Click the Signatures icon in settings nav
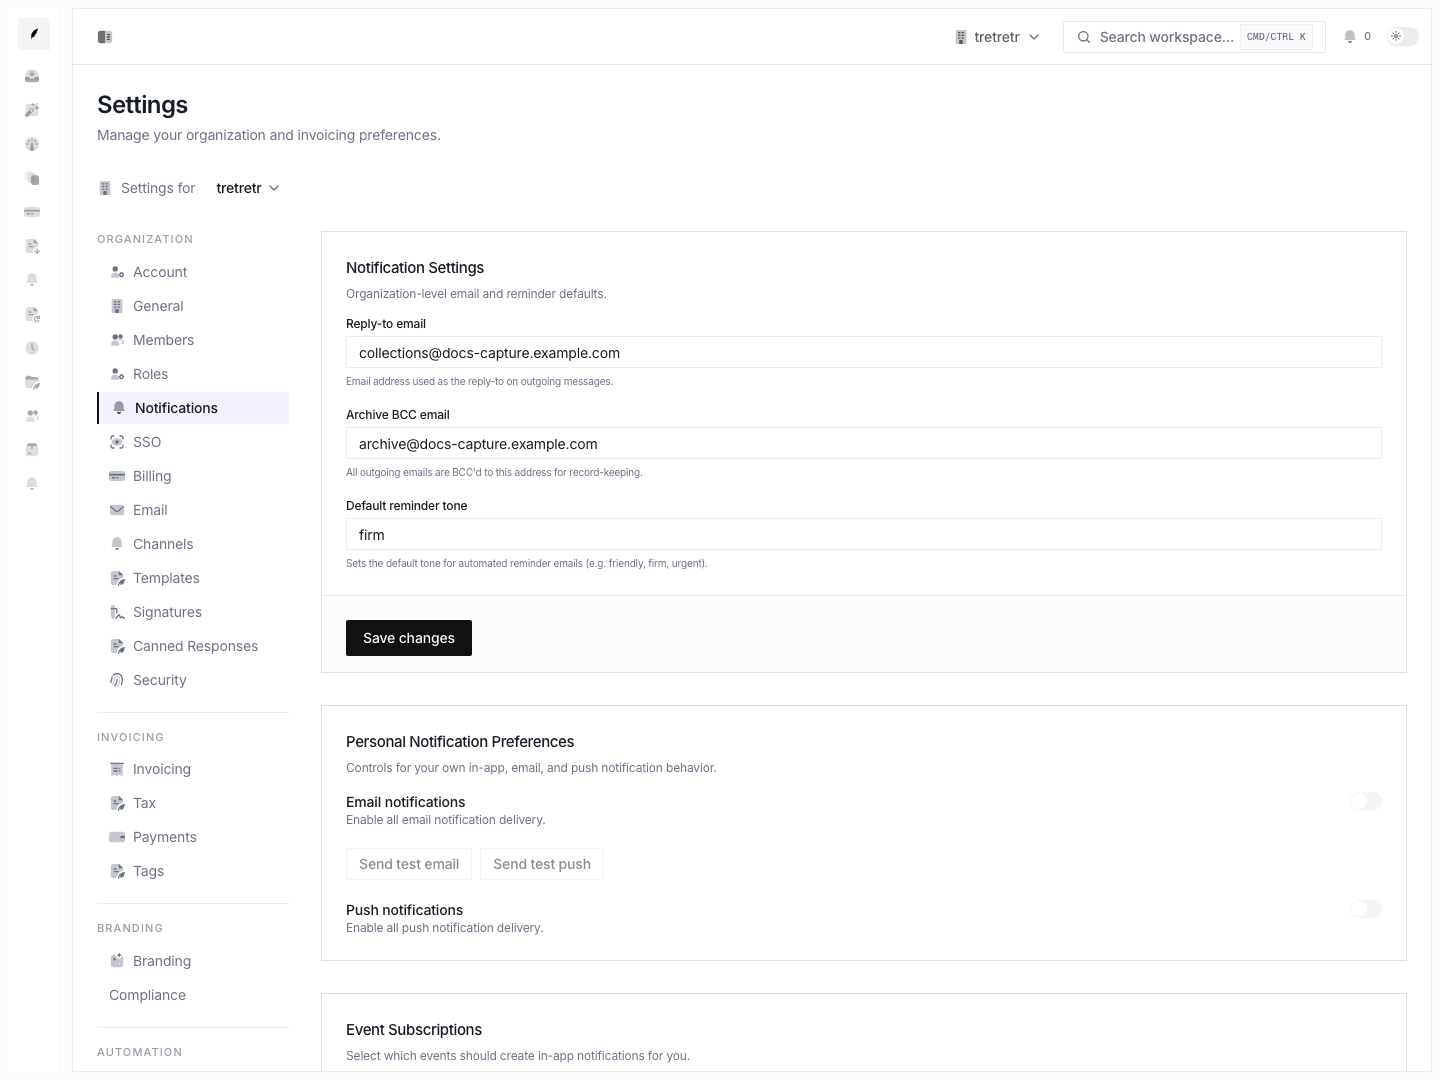This screenshot has width=1440, height=1080. pyautogui.click(x=117, y=612)
